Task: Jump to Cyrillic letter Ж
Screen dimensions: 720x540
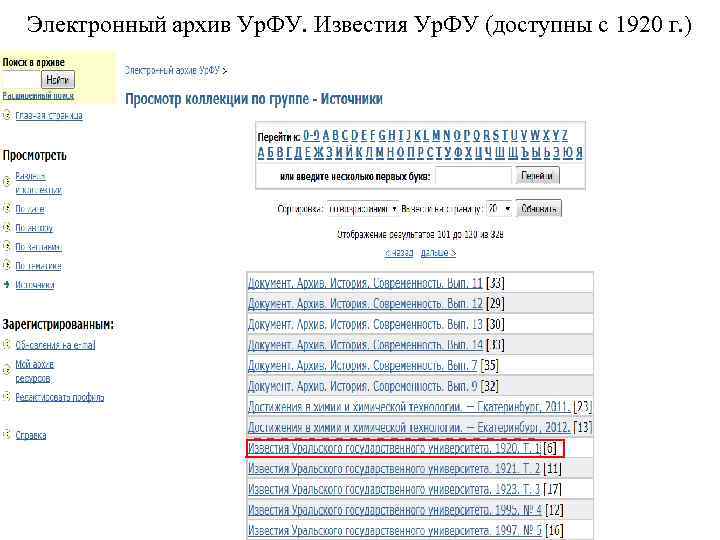Action: pos(318,152)
